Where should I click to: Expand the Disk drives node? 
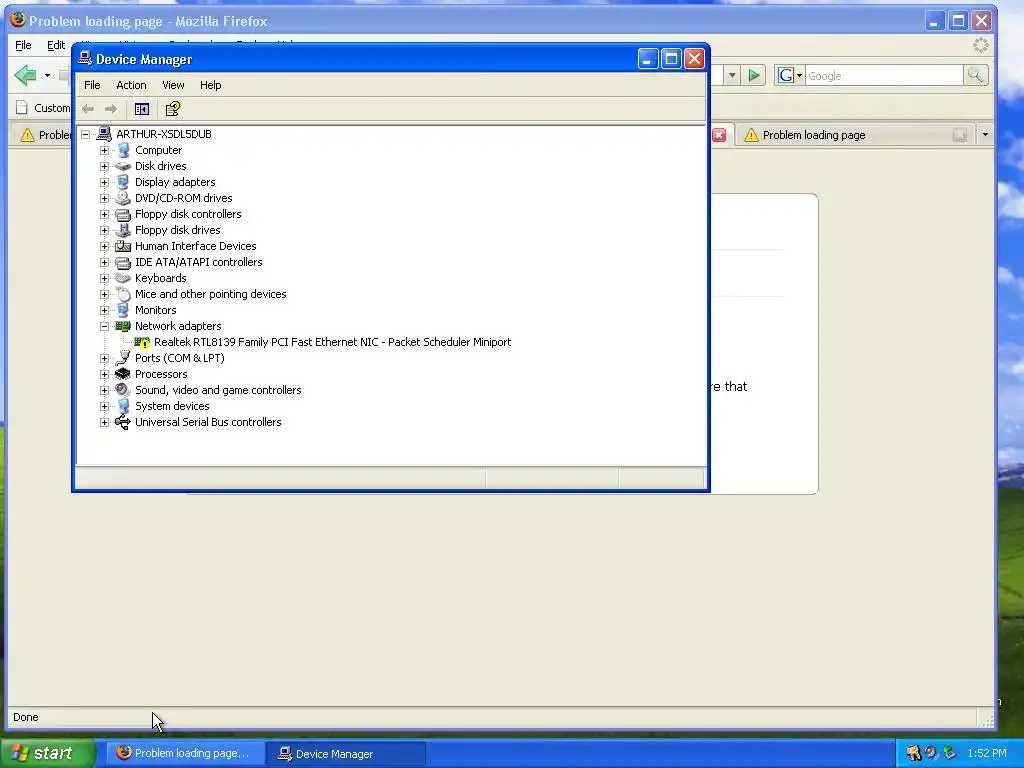pos(104,167)
